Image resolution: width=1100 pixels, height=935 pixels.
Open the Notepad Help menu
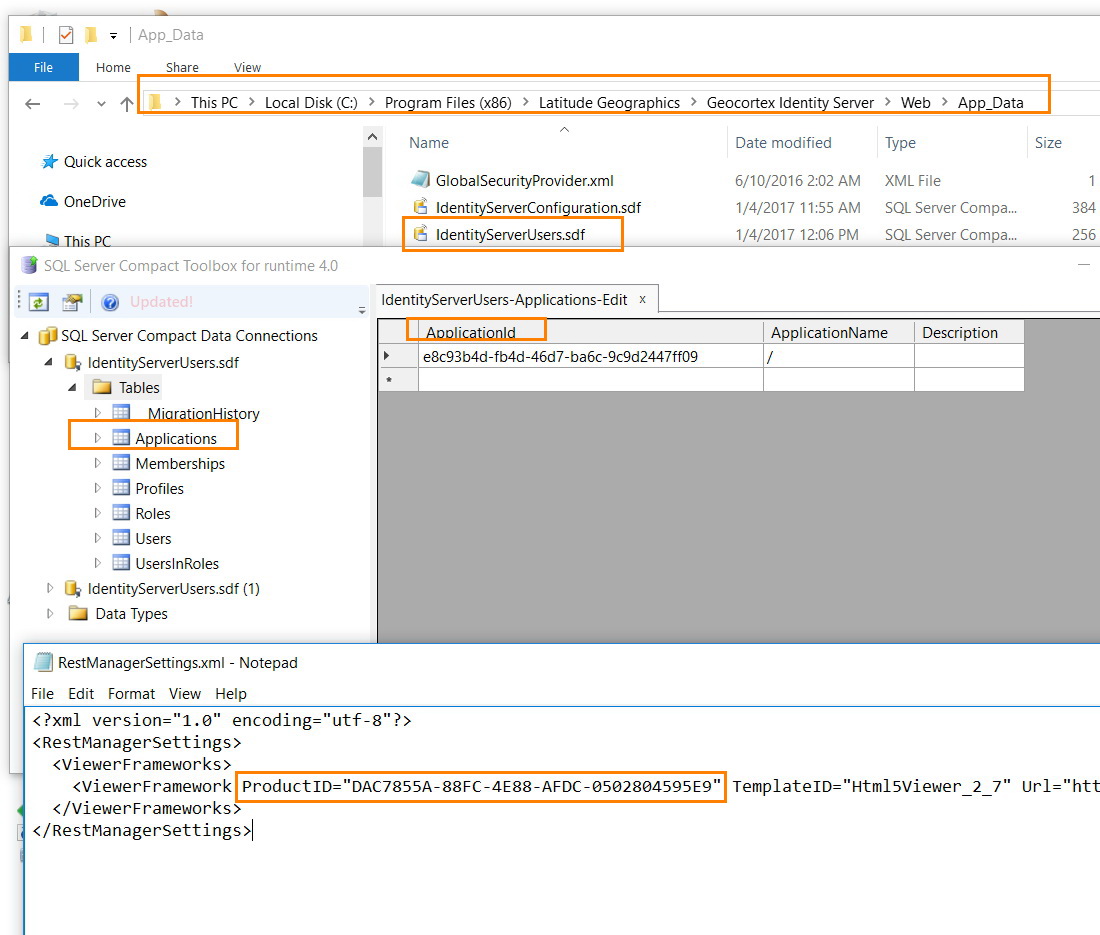click(231, 694)
